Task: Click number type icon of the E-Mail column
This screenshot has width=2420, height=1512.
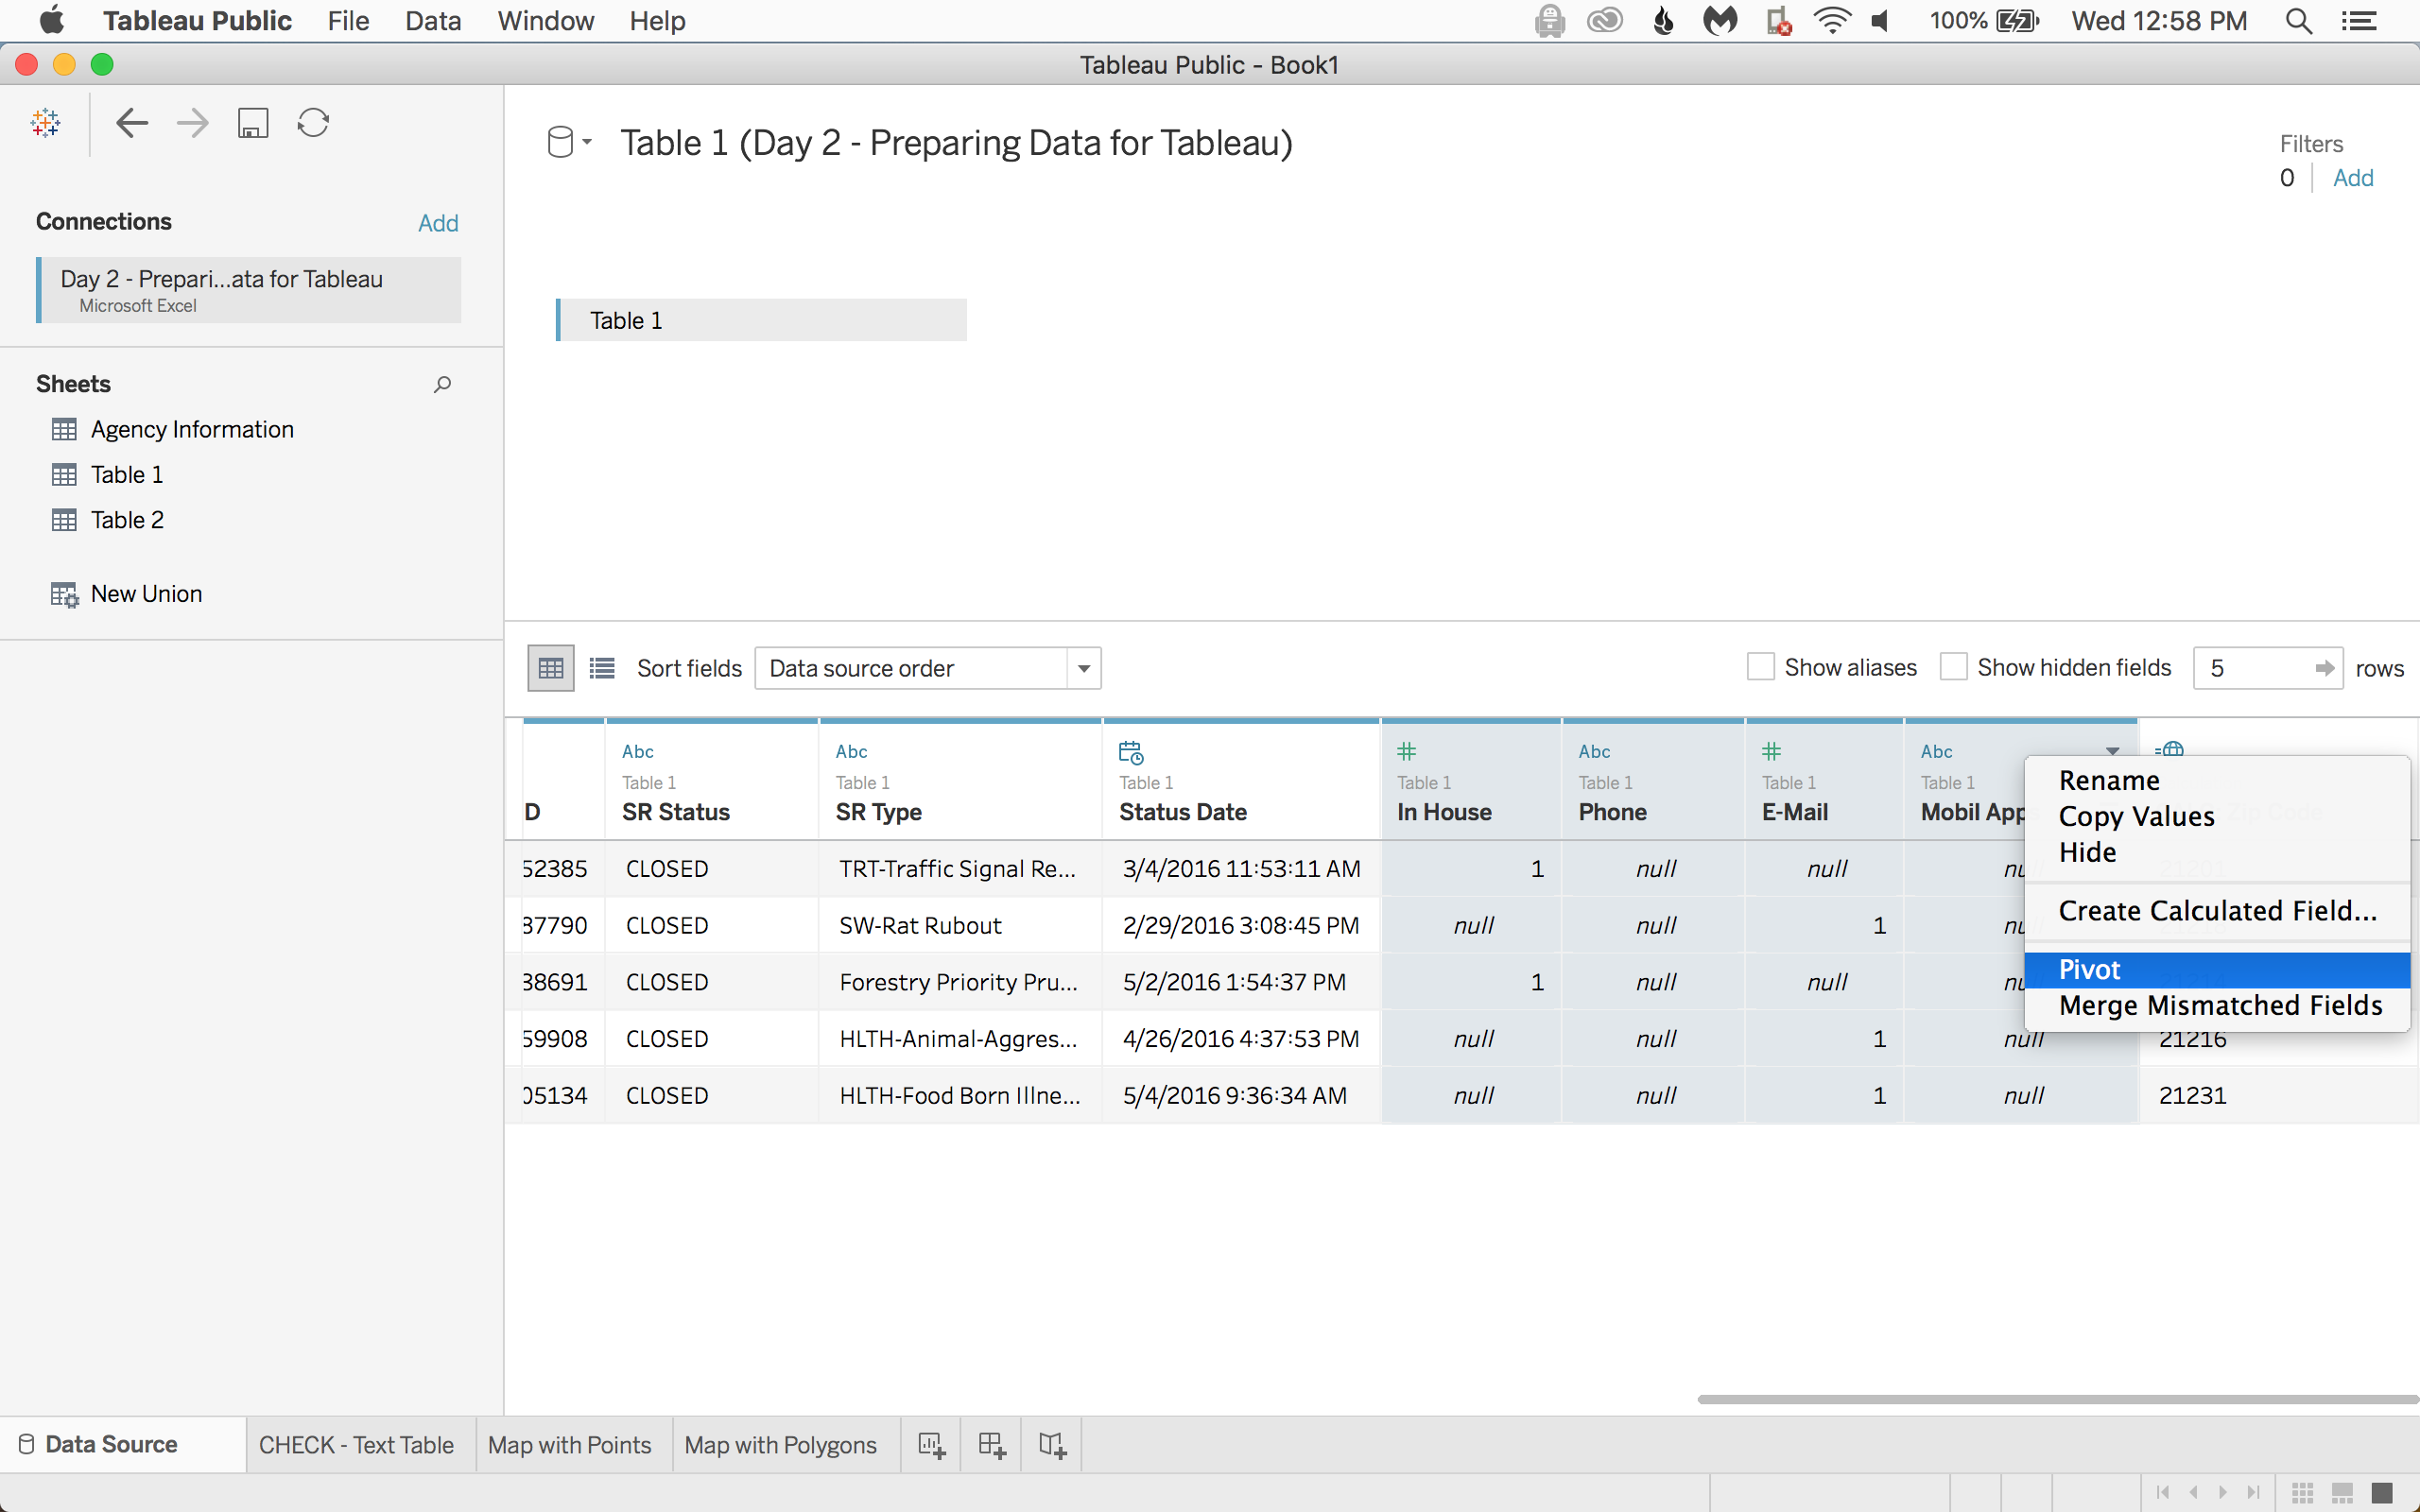Action: [1771, 751]
